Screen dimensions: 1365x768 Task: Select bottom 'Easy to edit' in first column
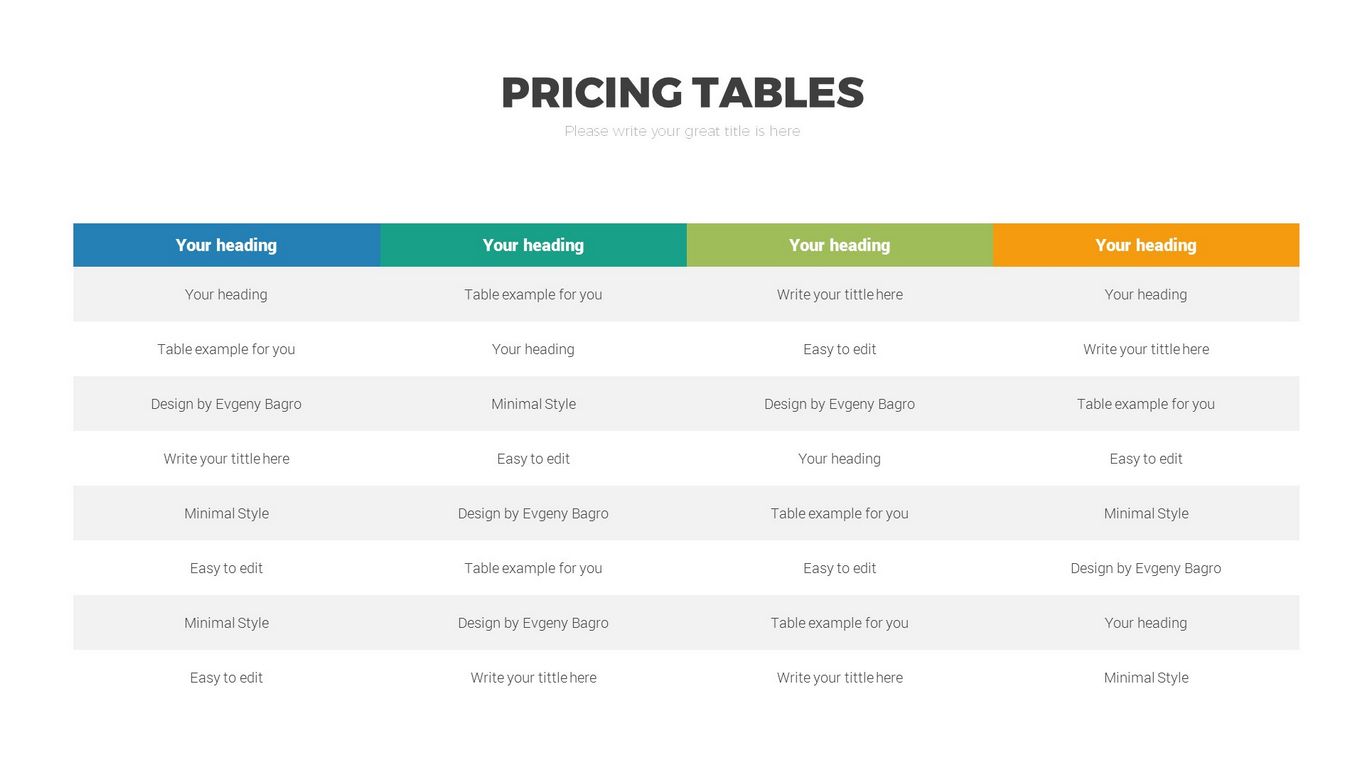(226, 678)
